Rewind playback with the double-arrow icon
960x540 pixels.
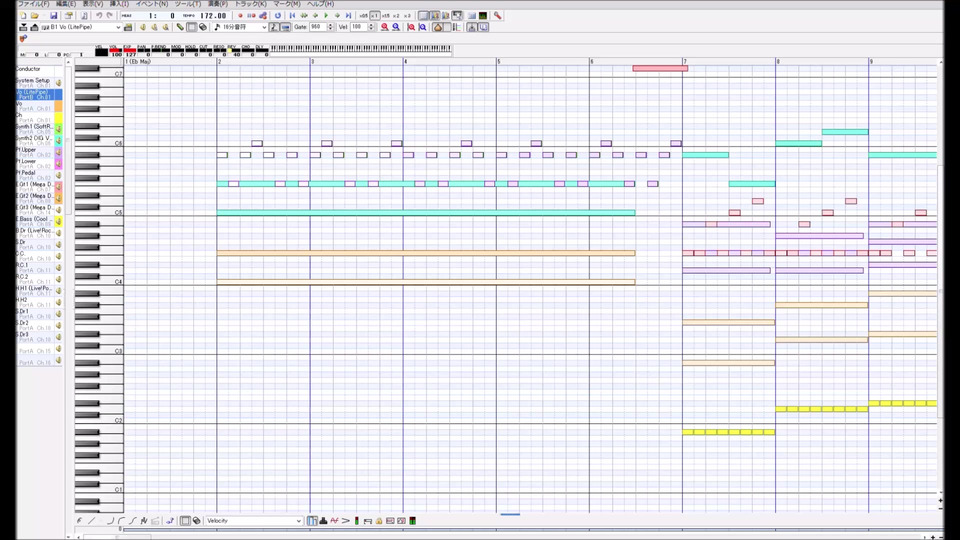[304, 15]
